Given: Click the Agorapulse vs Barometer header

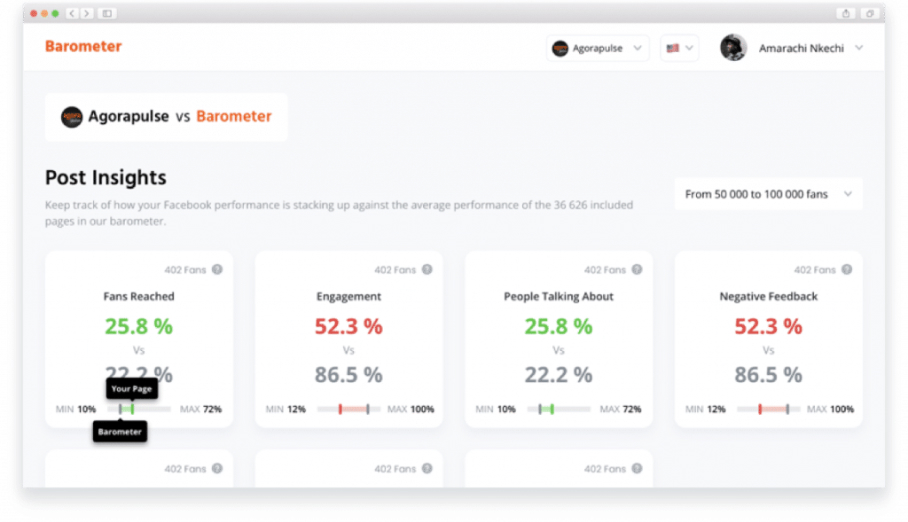Looking at the screenshot, I should click(166, 117).
